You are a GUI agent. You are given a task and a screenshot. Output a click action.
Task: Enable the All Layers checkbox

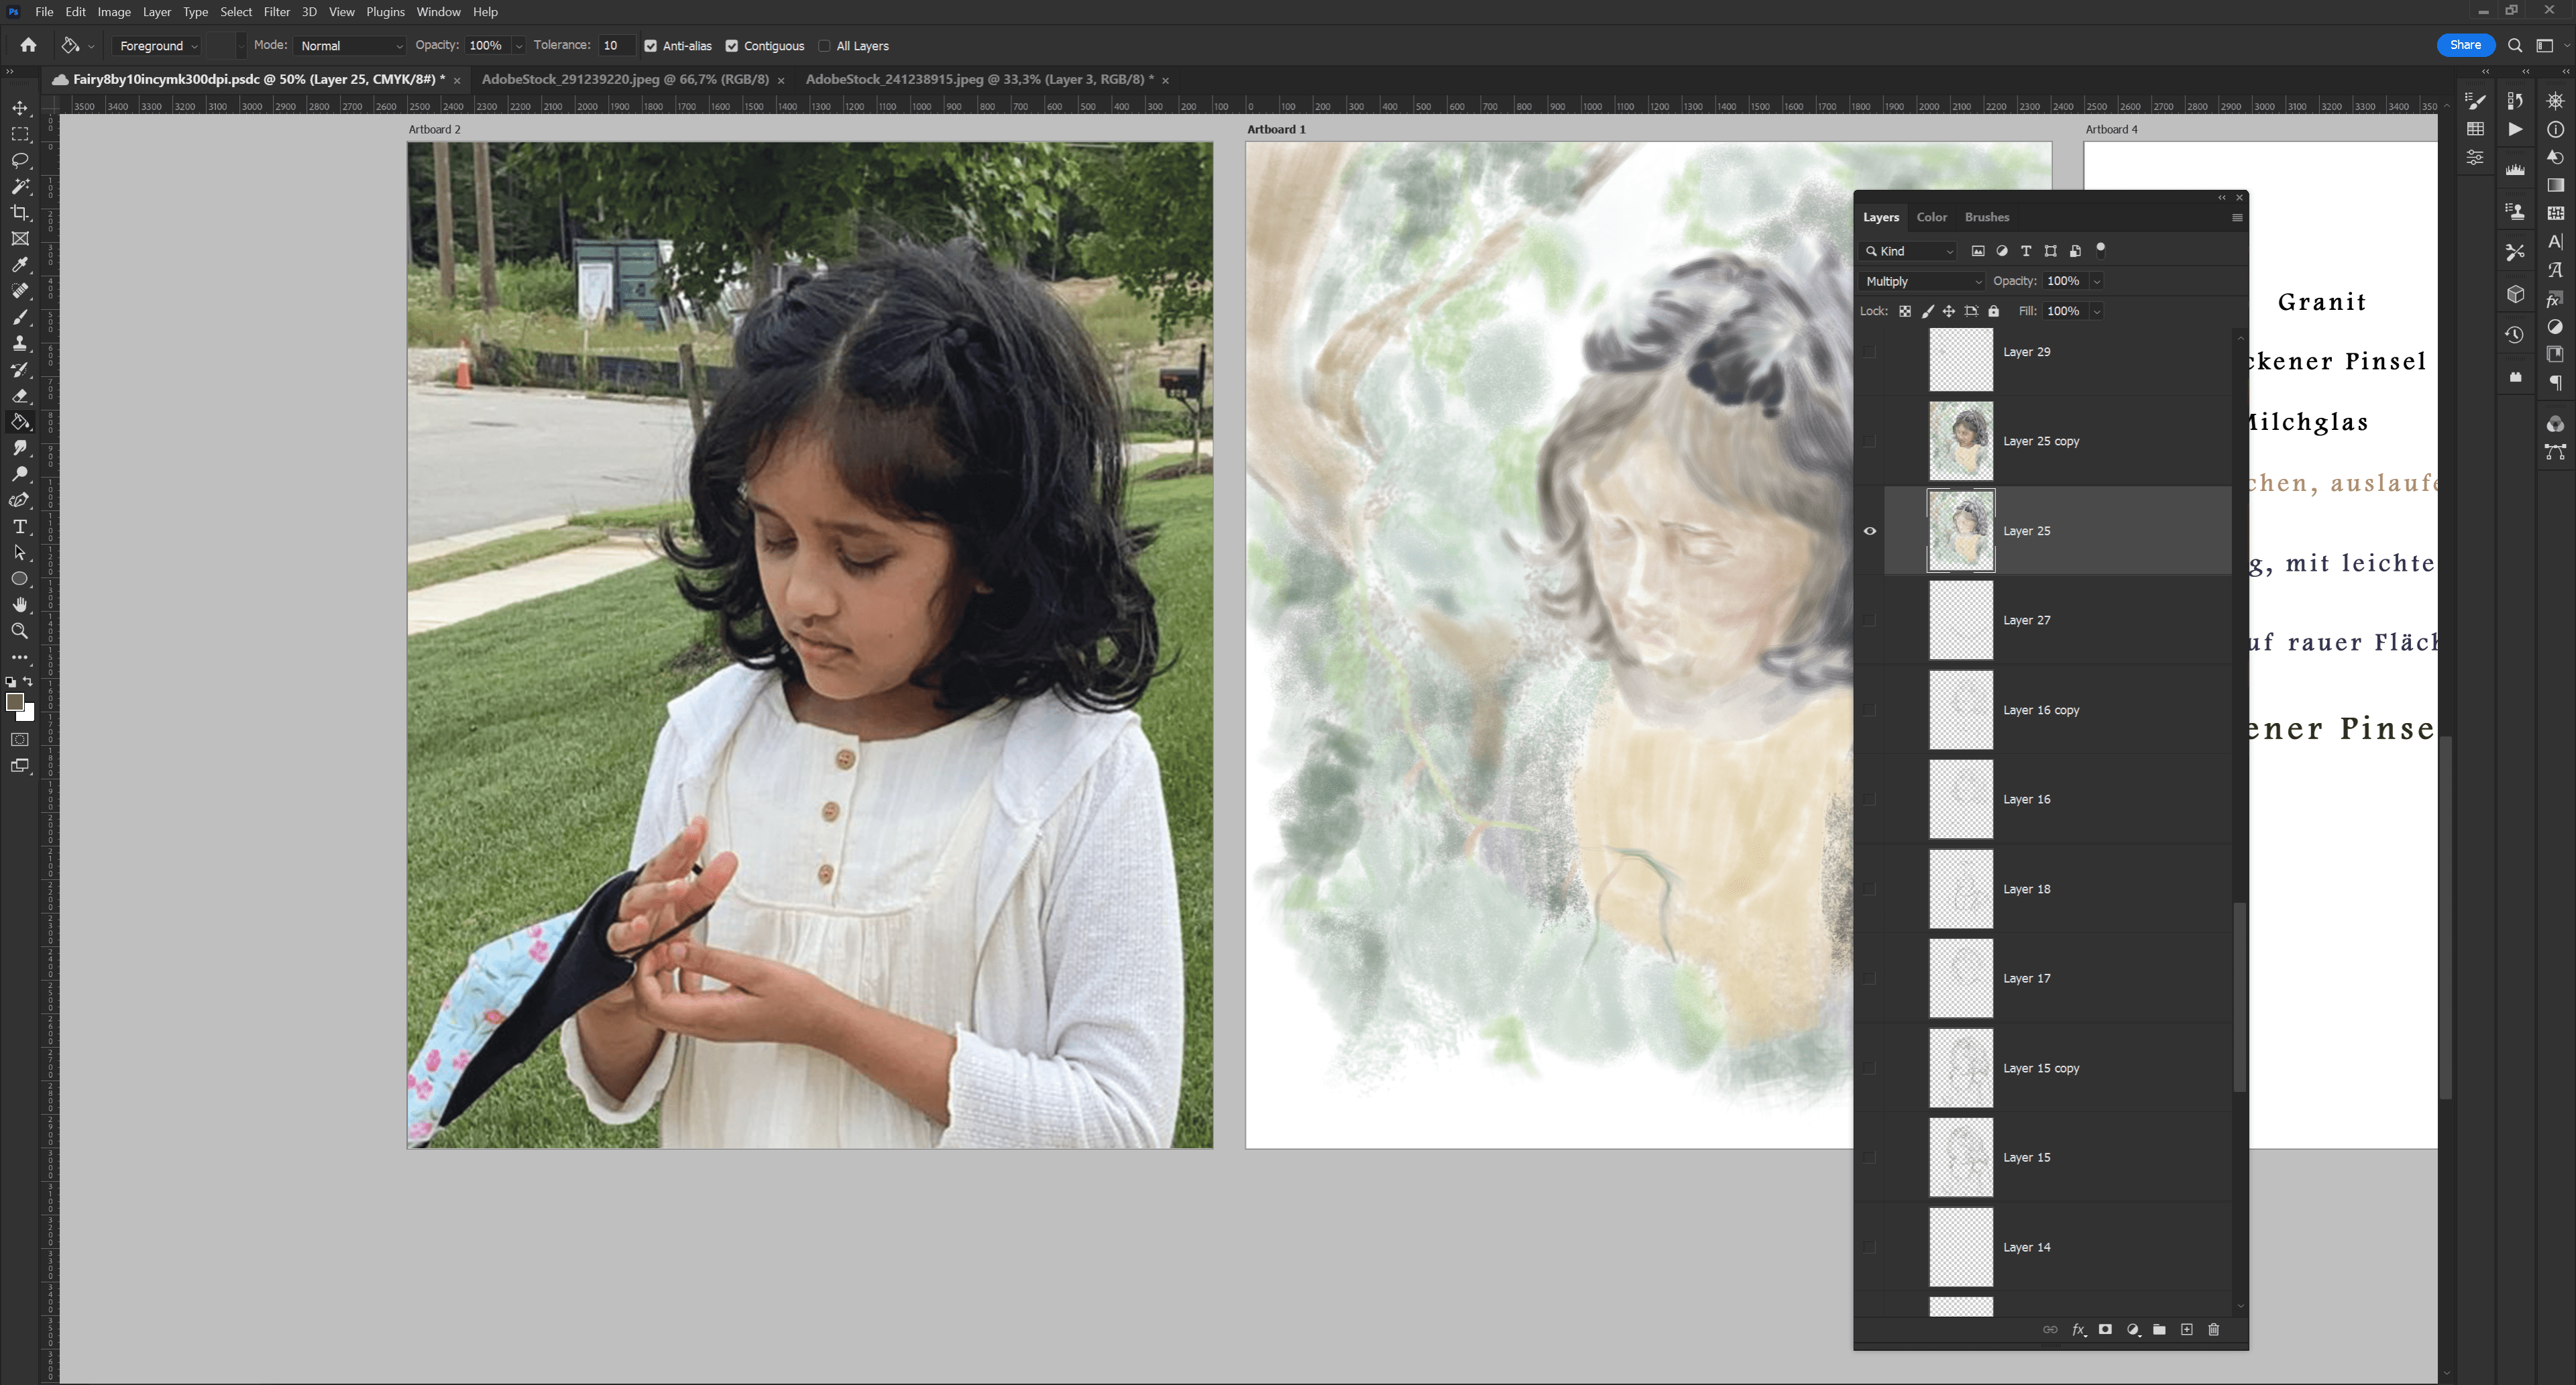824,46
